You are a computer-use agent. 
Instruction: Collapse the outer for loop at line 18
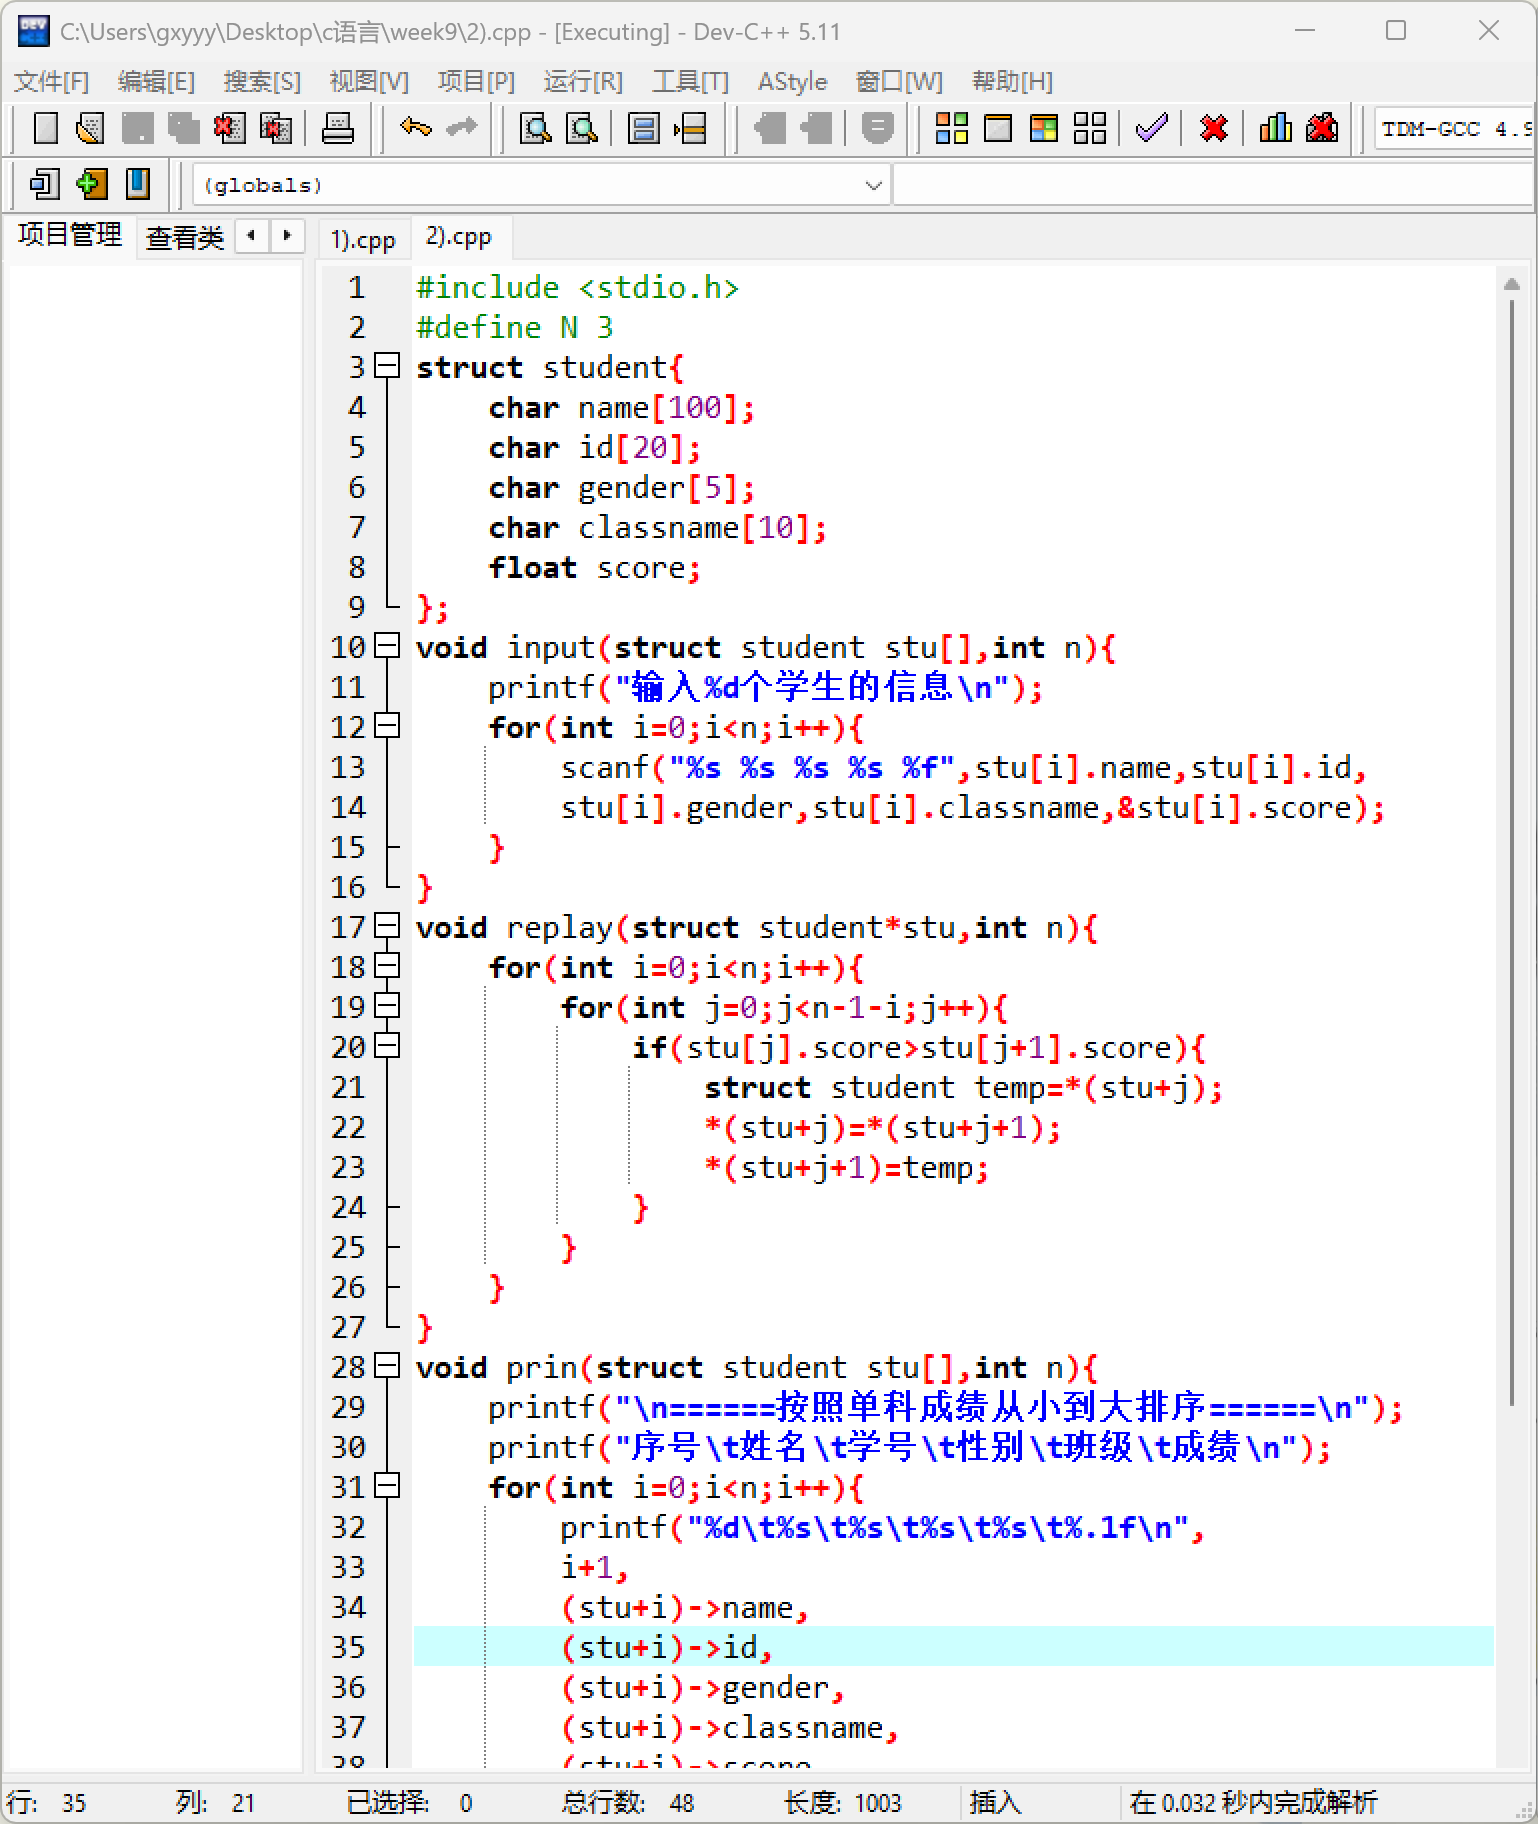(387, 966)
